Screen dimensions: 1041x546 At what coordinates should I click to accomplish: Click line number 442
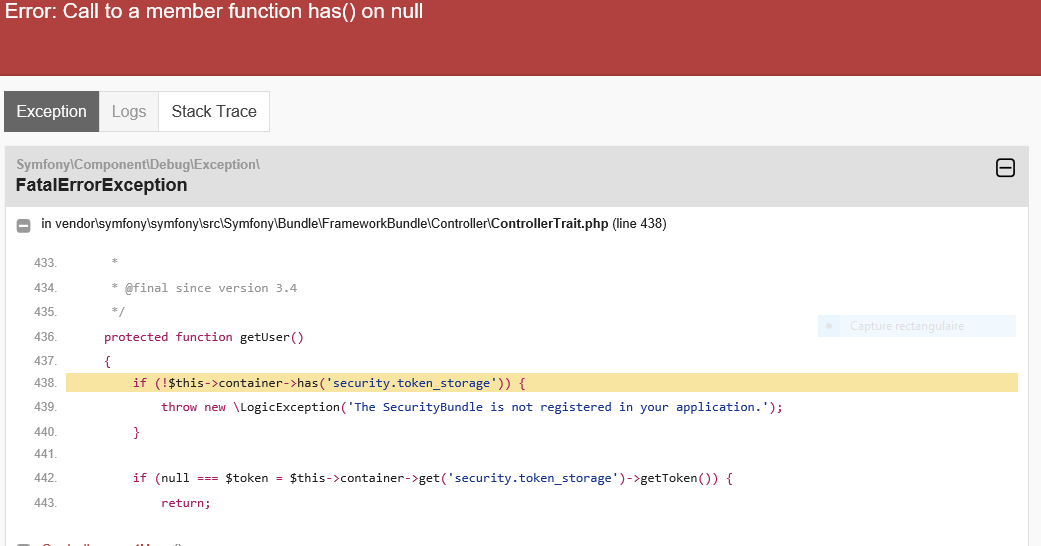(45, 478)
